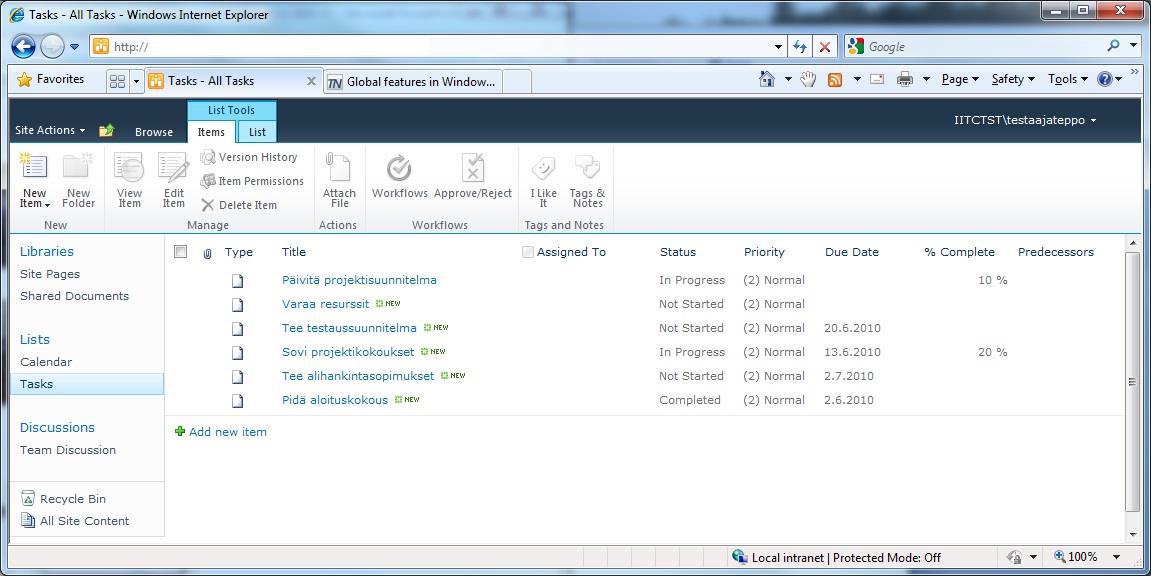Click the Recycle Bin icon in sidebar
This screenshot has width=1151, height=576.
point(28,499)
